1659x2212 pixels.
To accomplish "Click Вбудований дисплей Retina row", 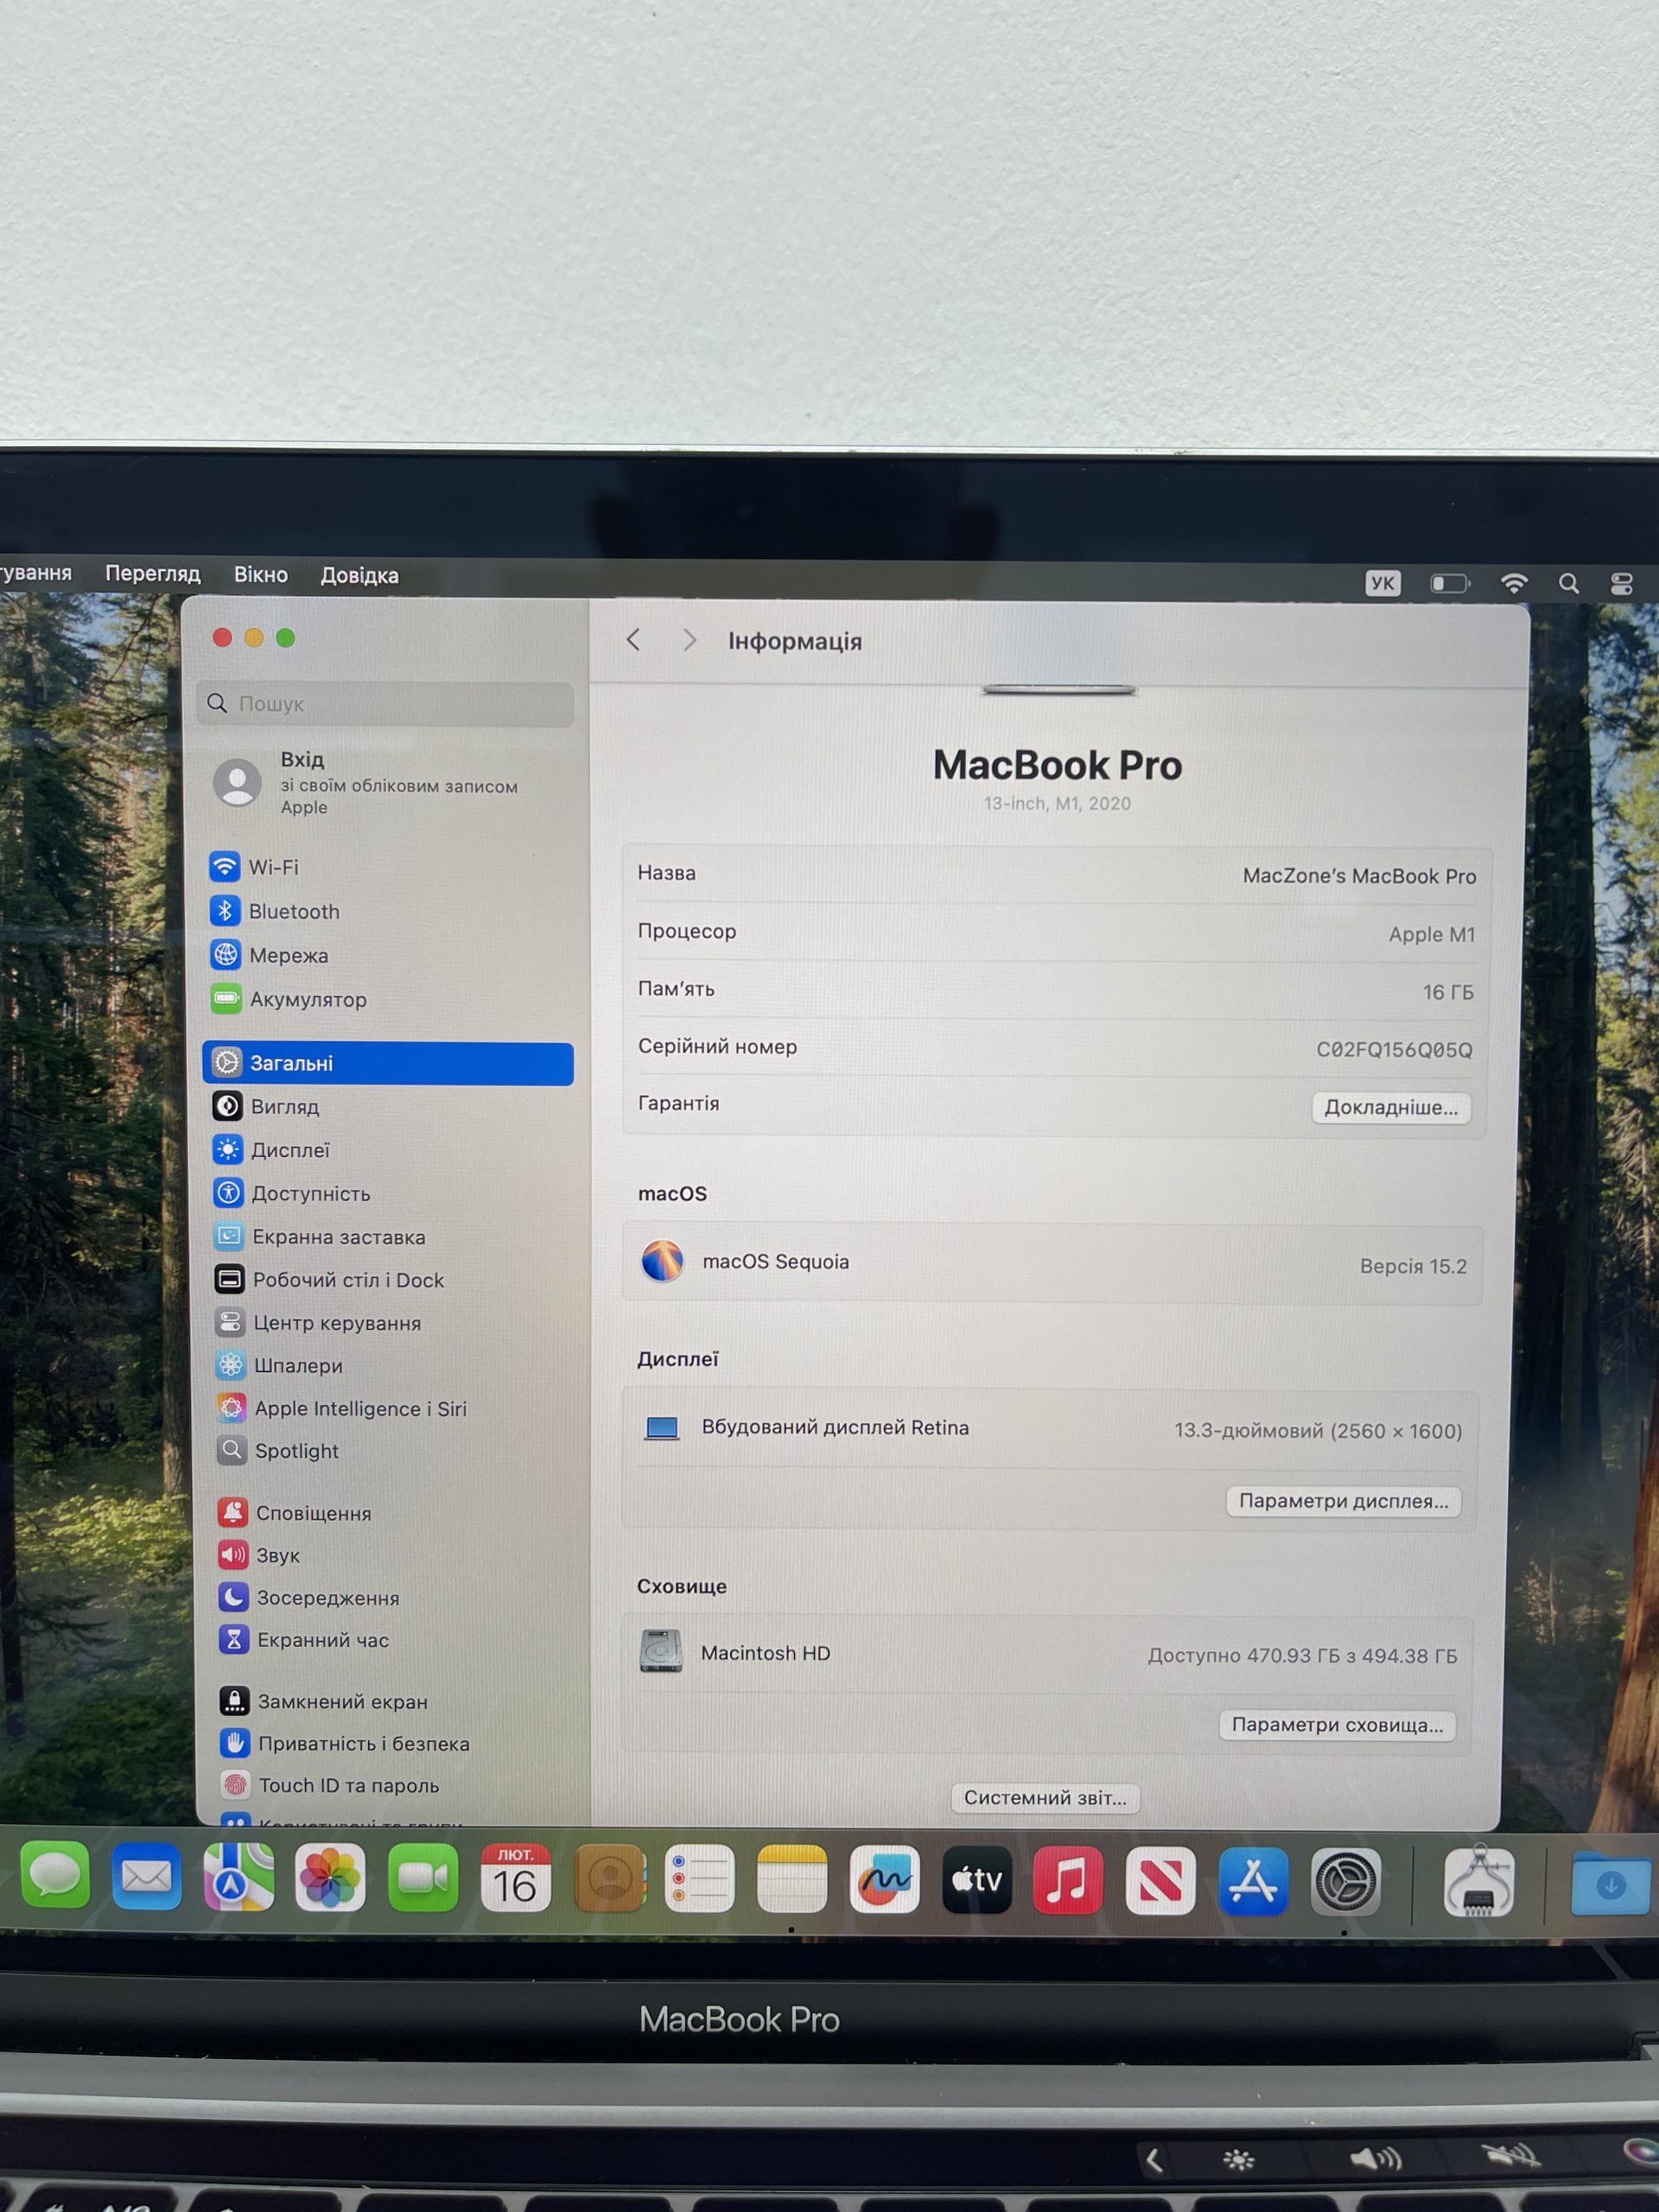I will coord(1050,1429).
